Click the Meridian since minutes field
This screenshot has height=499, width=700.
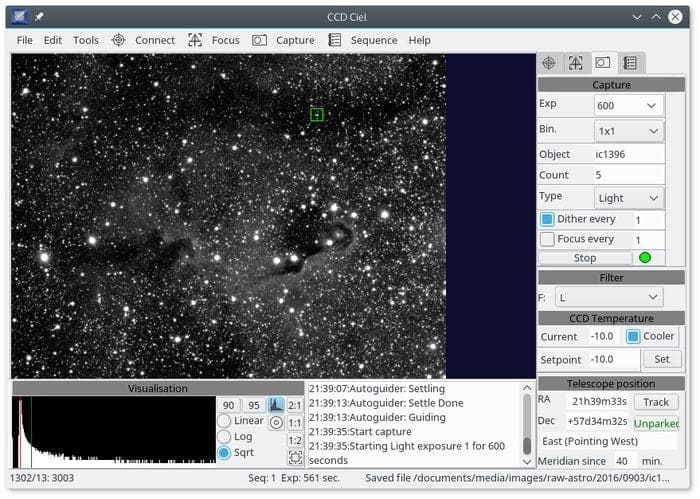coord(625,461)
